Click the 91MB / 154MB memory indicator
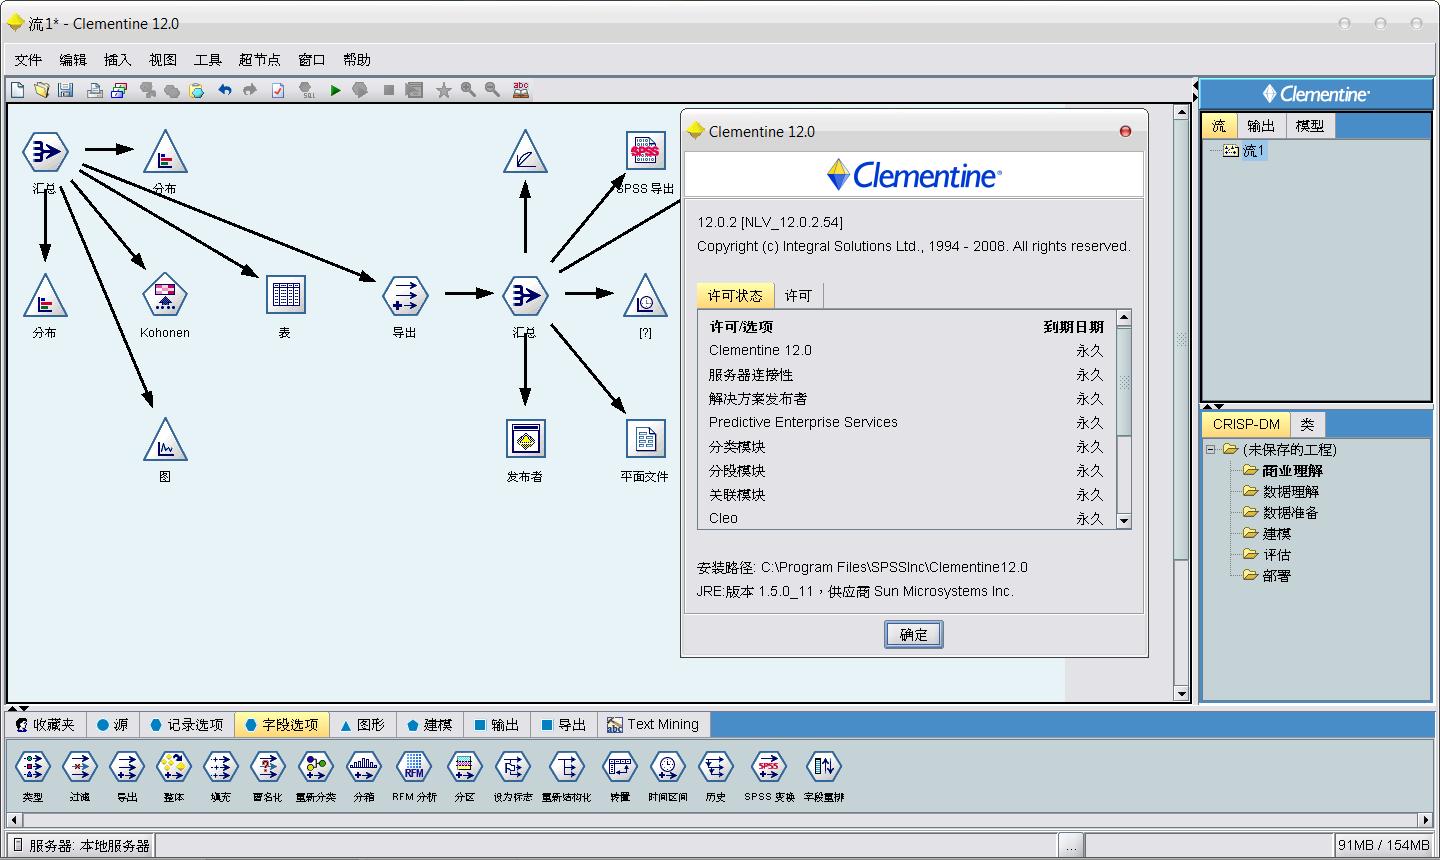The width and height of the screenshot is (1440, 860). [x=1383, y=846]
